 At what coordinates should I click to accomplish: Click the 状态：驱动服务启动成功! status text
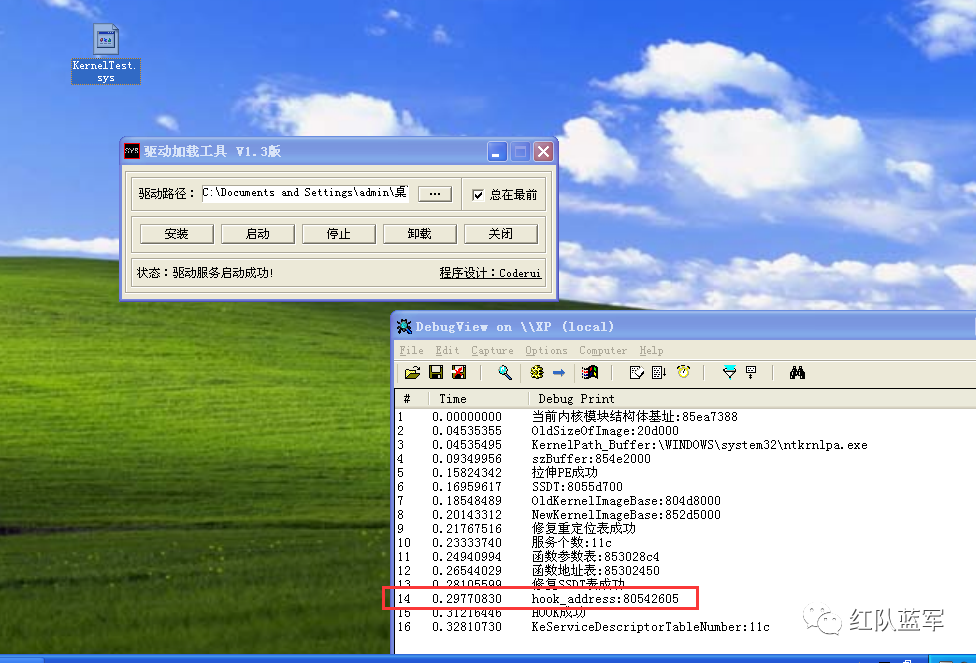[x=205, y=273]
